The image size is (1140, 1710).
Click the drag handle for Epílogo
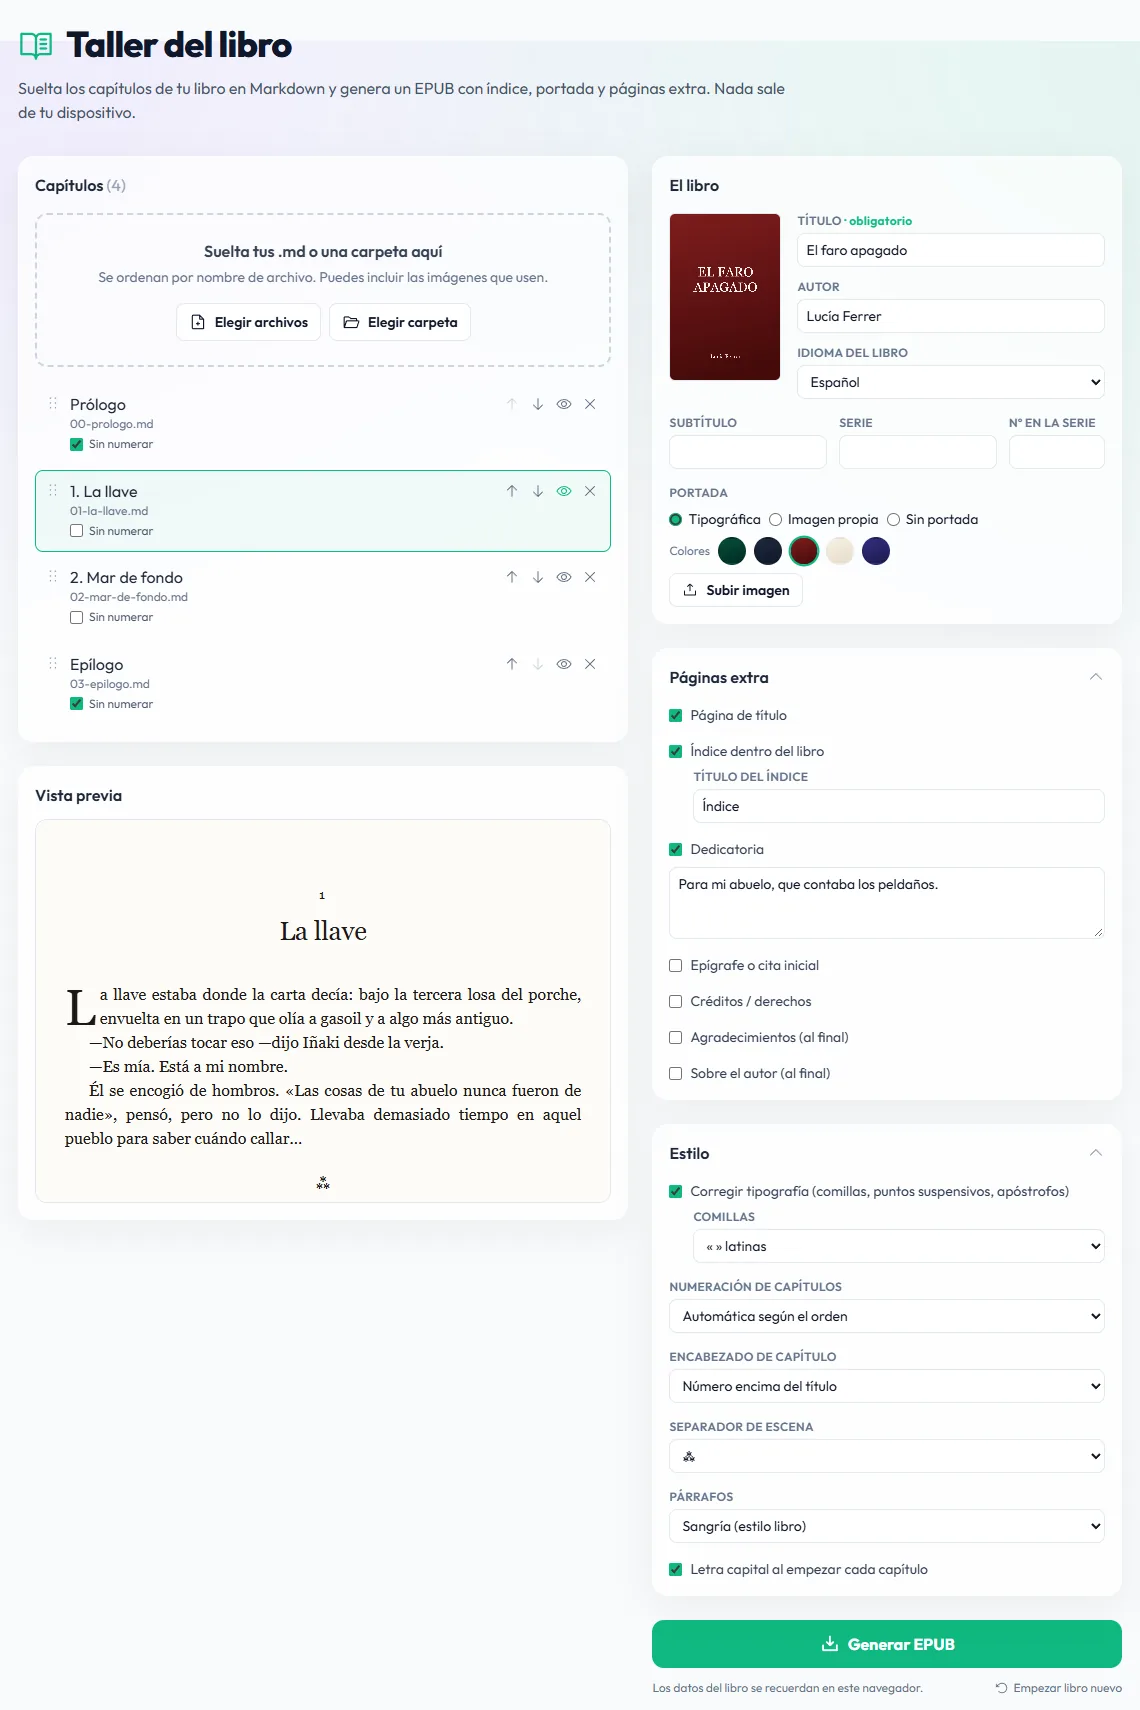pyautogui.click(x=53, y=663)
